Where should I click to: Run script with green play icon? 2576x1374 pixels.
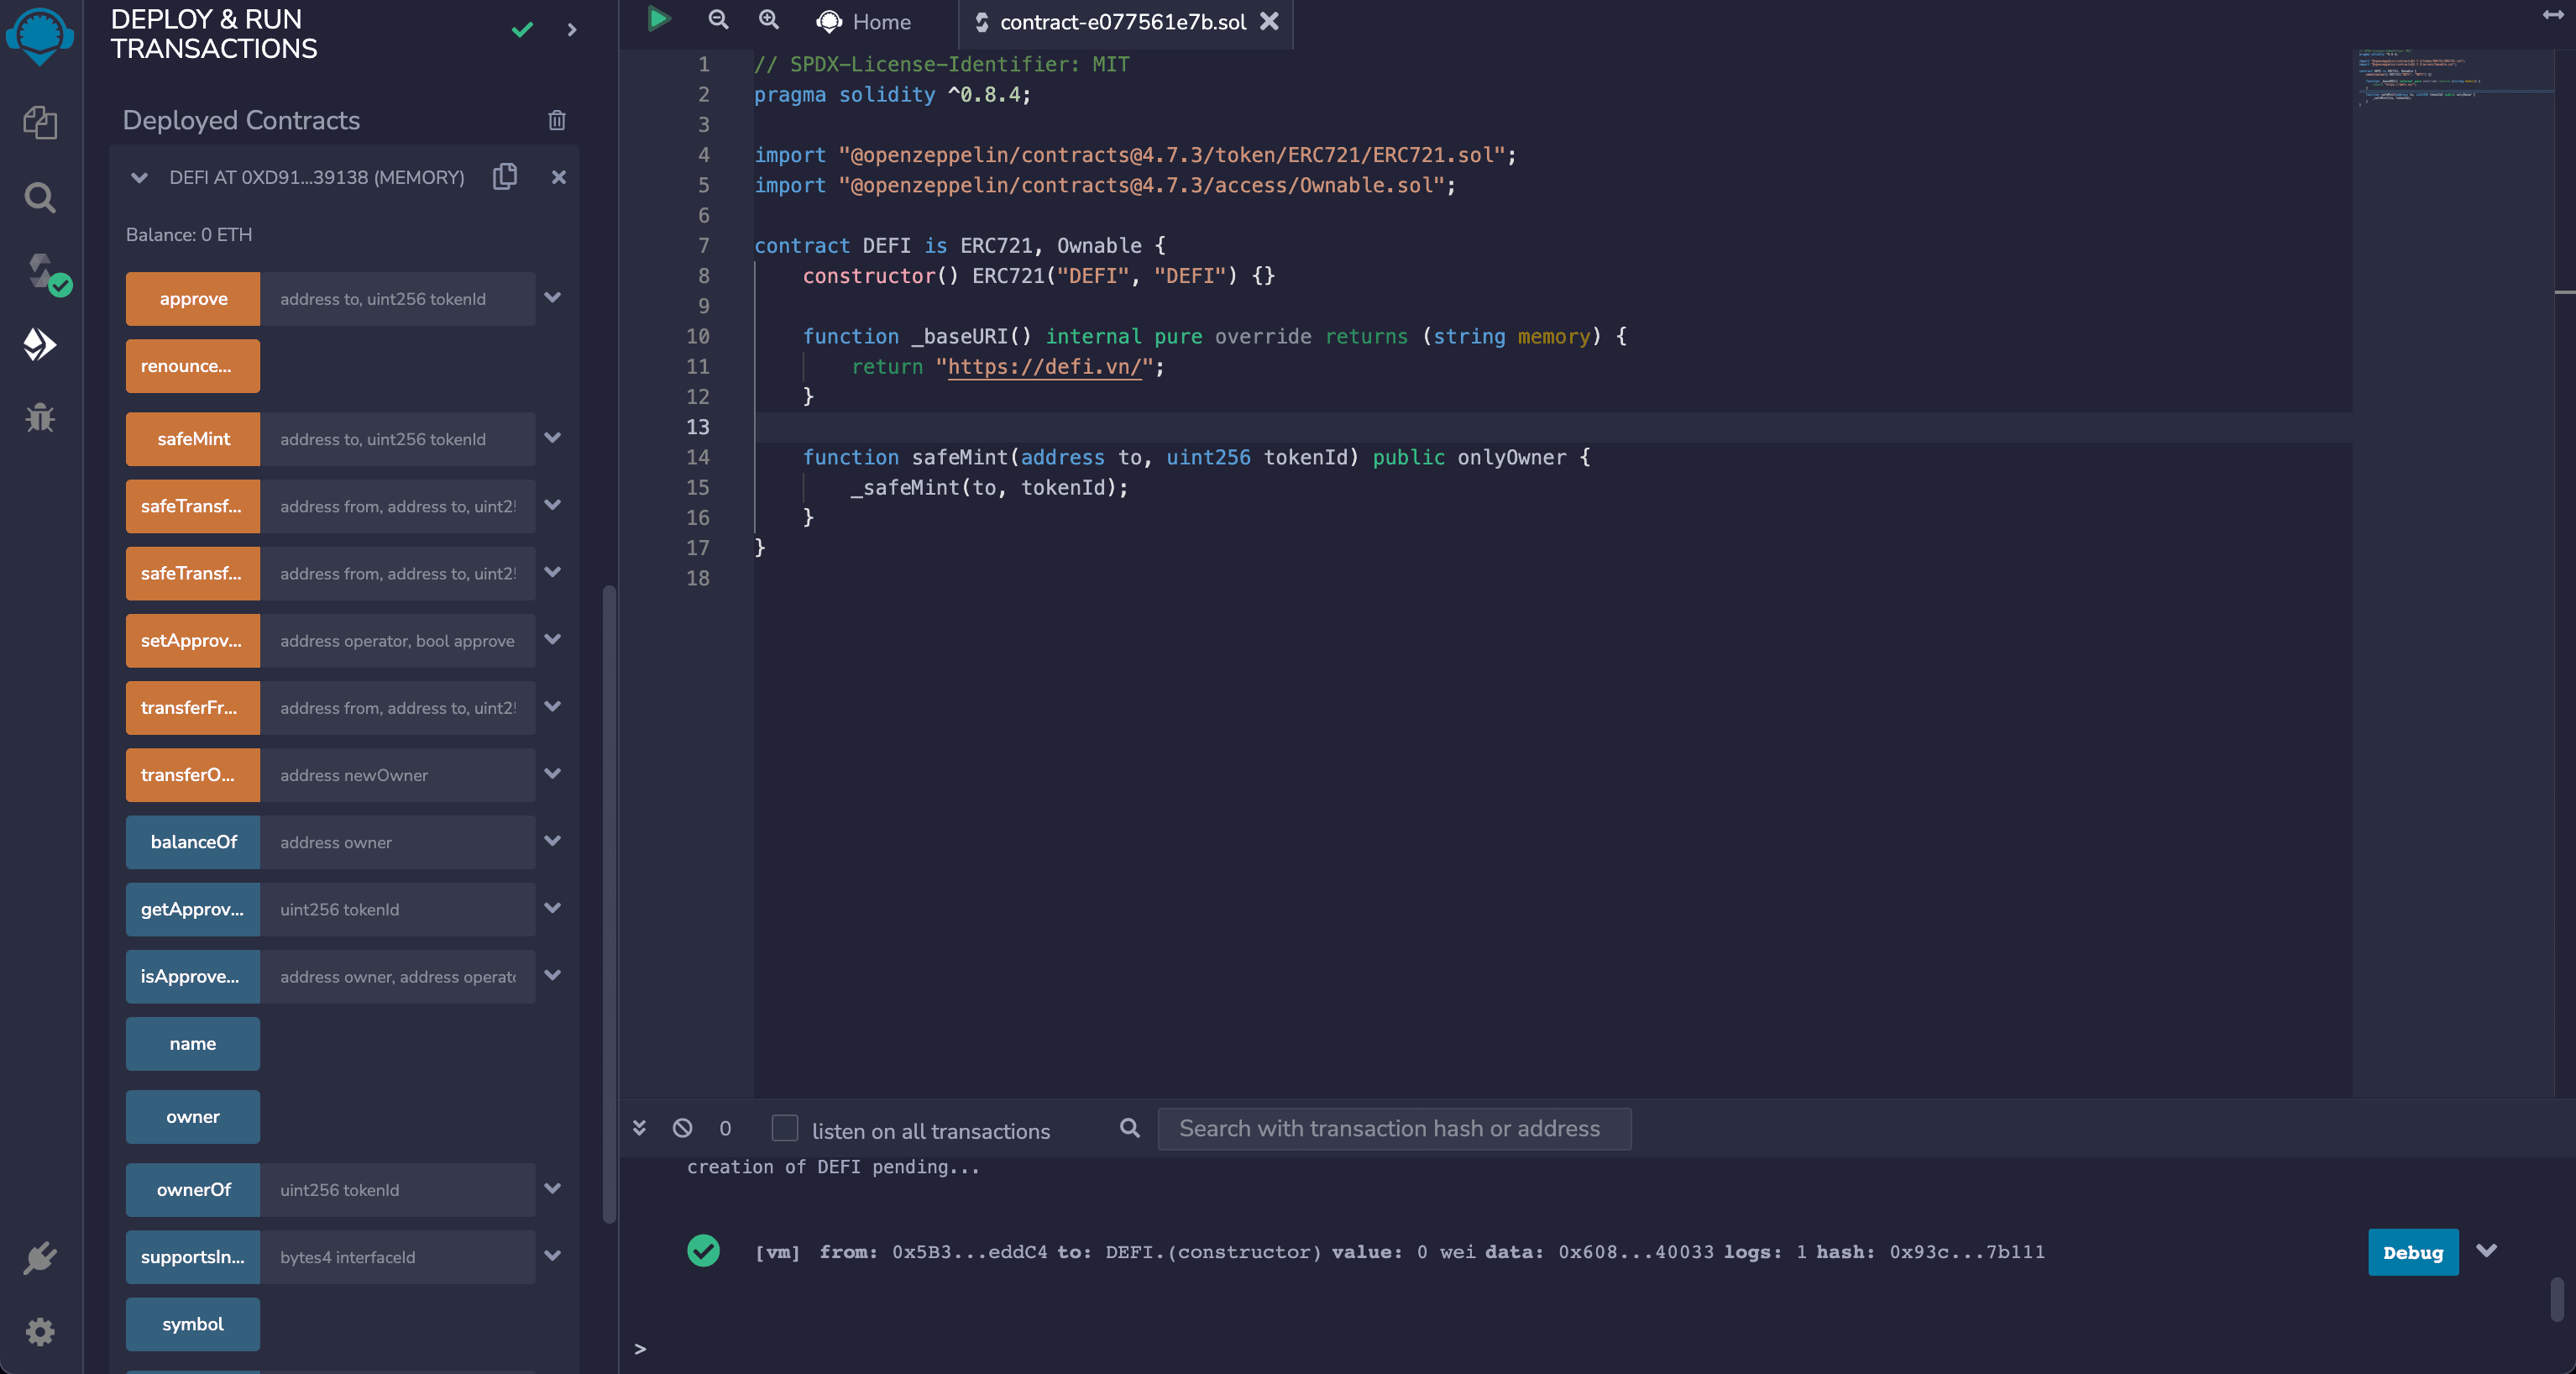(x=658, y=19)
